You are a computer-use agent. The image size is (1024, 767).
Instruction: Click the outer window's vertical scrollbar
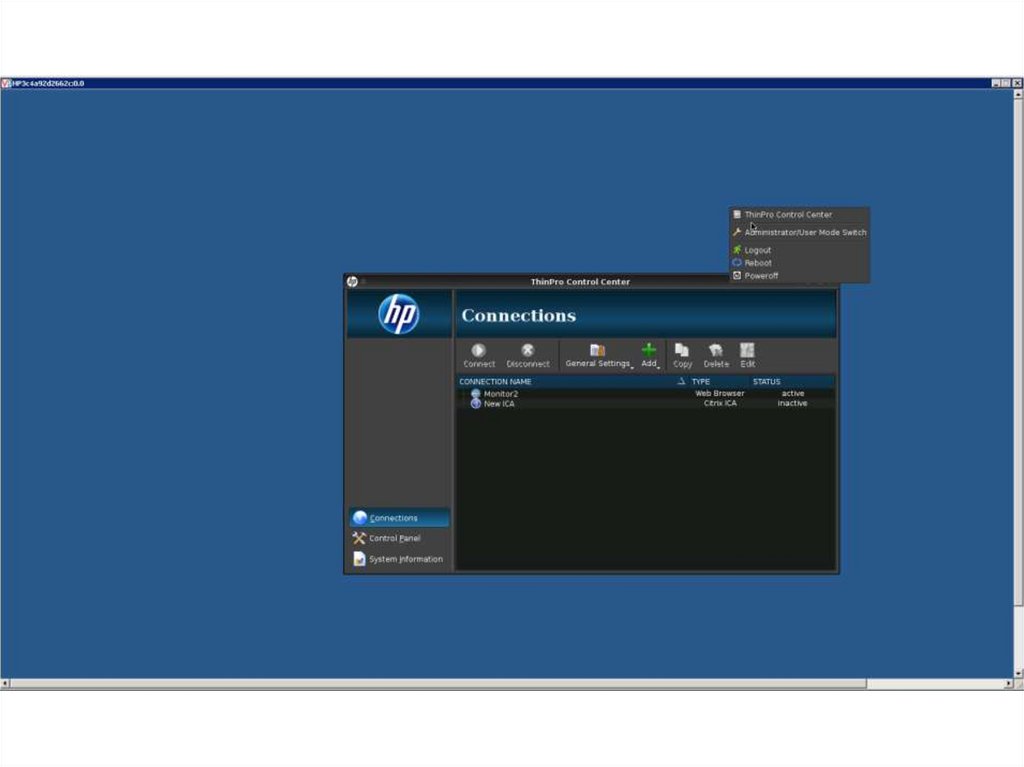[1018, 353]
